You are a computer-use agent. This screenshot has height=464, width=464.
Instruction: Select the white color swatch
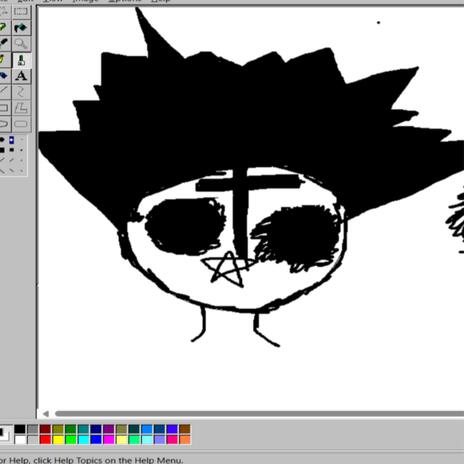coord(20,440)
